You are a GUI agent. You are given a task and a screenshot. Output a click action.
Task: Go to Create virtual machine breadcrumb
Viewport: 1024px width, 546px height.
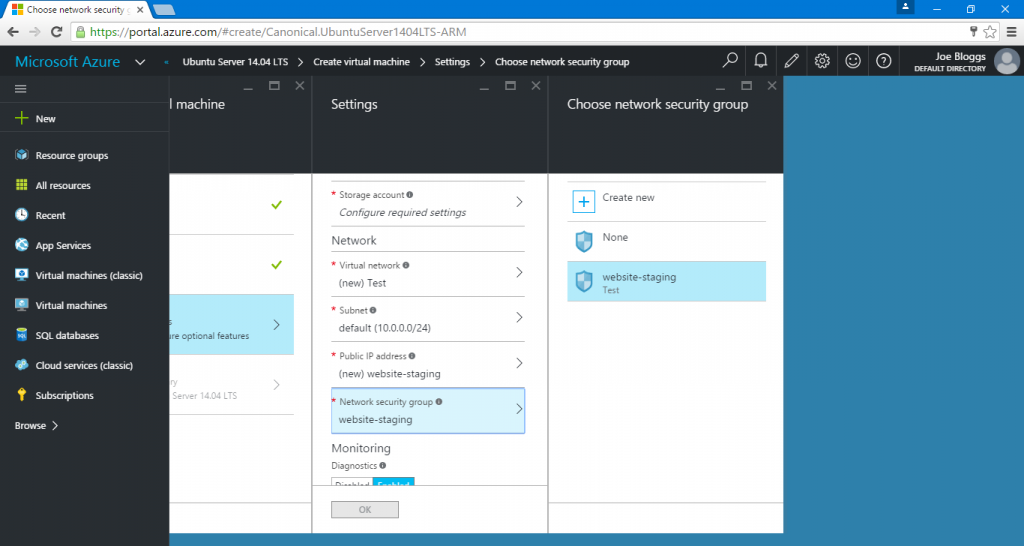click(361, 61)
